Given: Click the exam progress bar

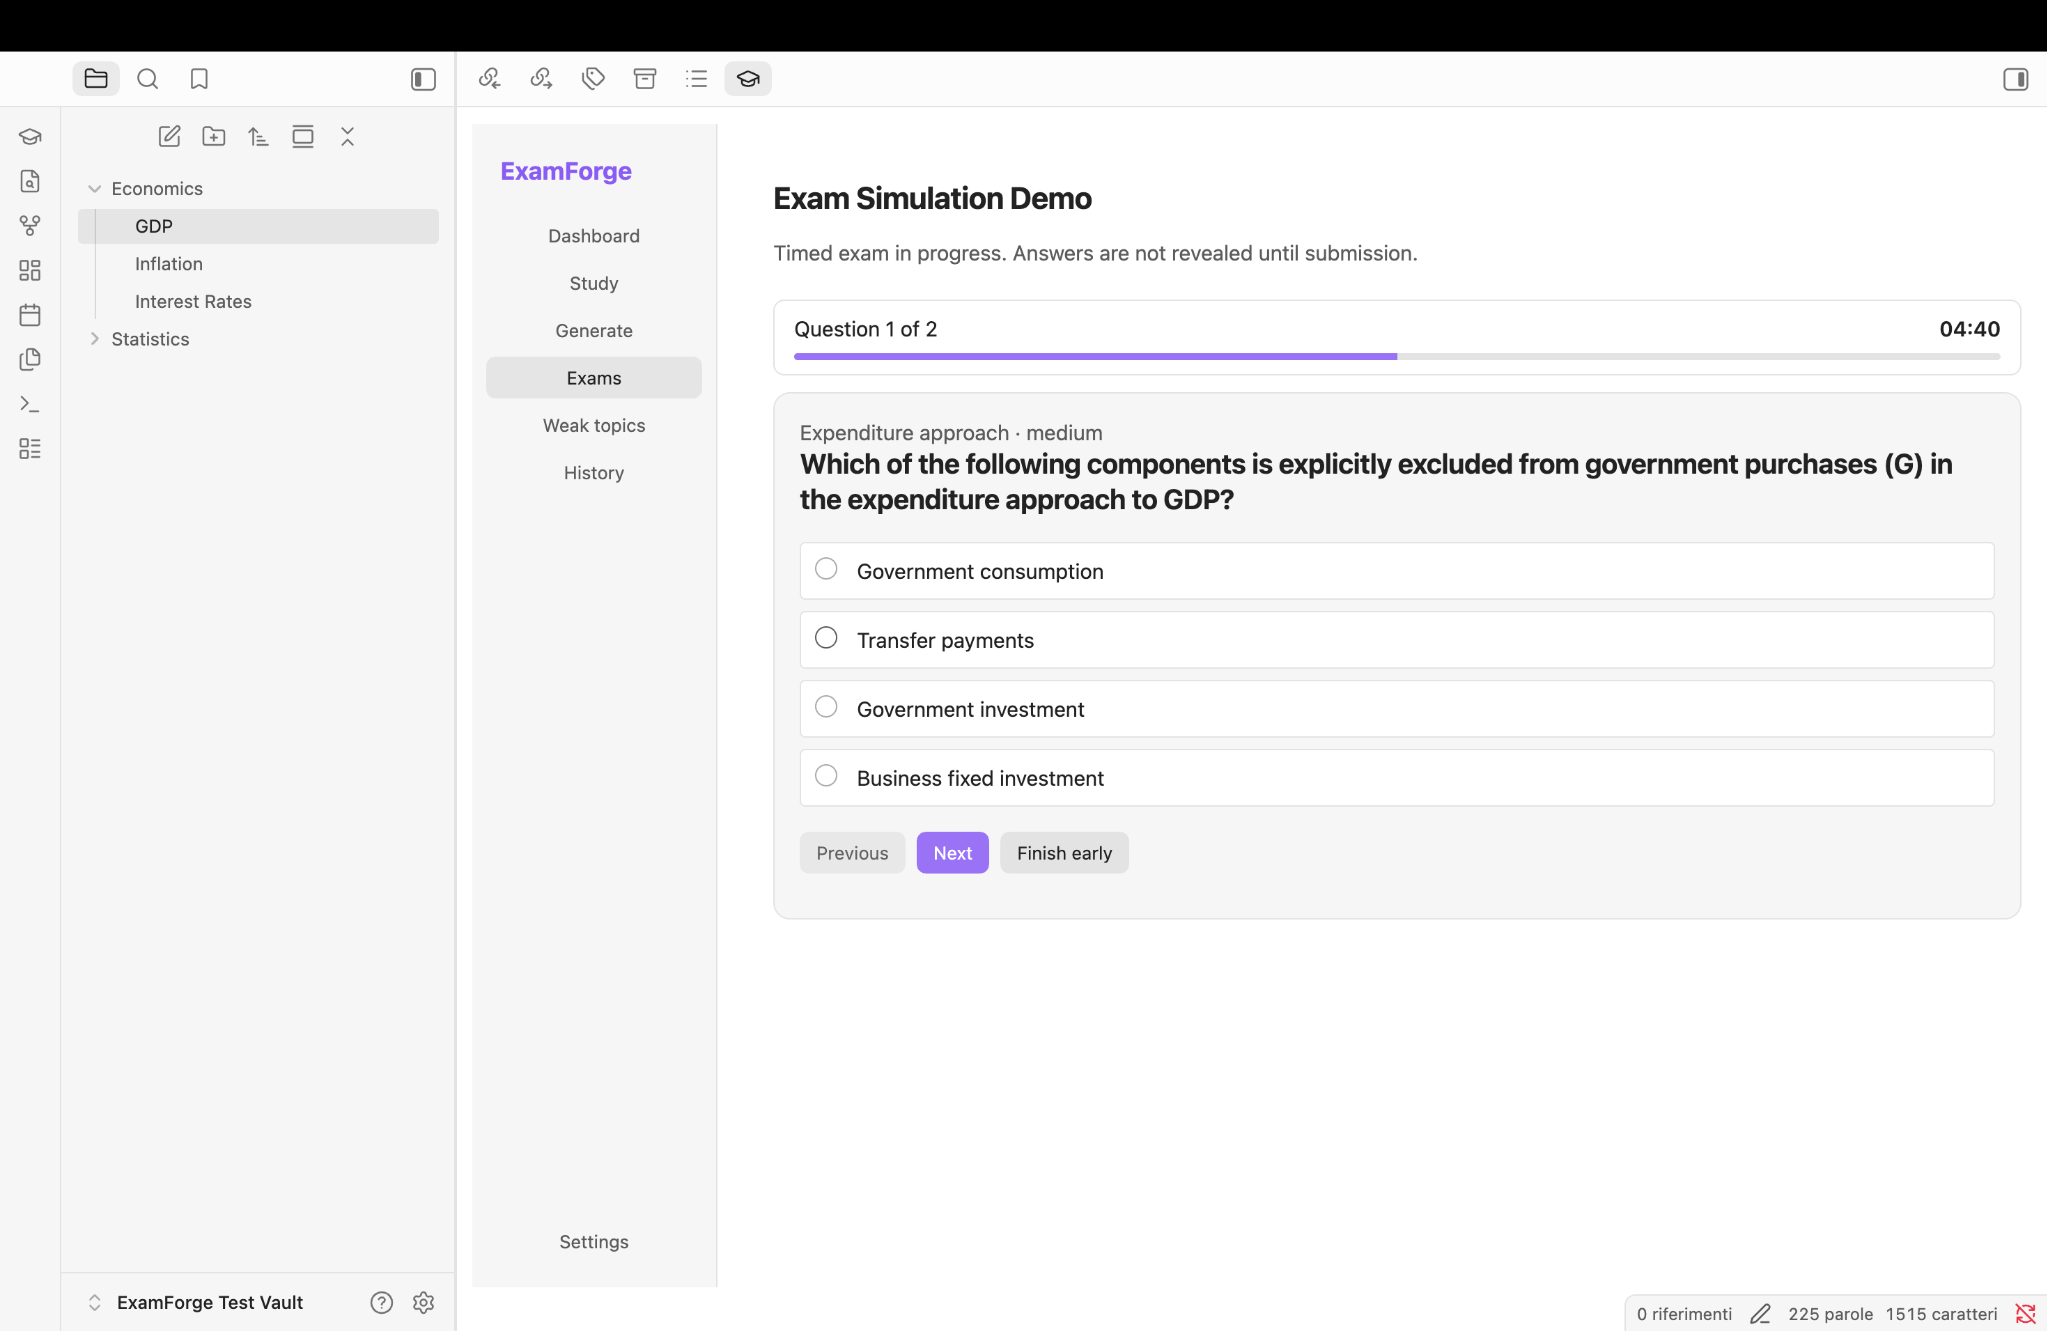Looking at the screenshot, I should [1396, 356].
